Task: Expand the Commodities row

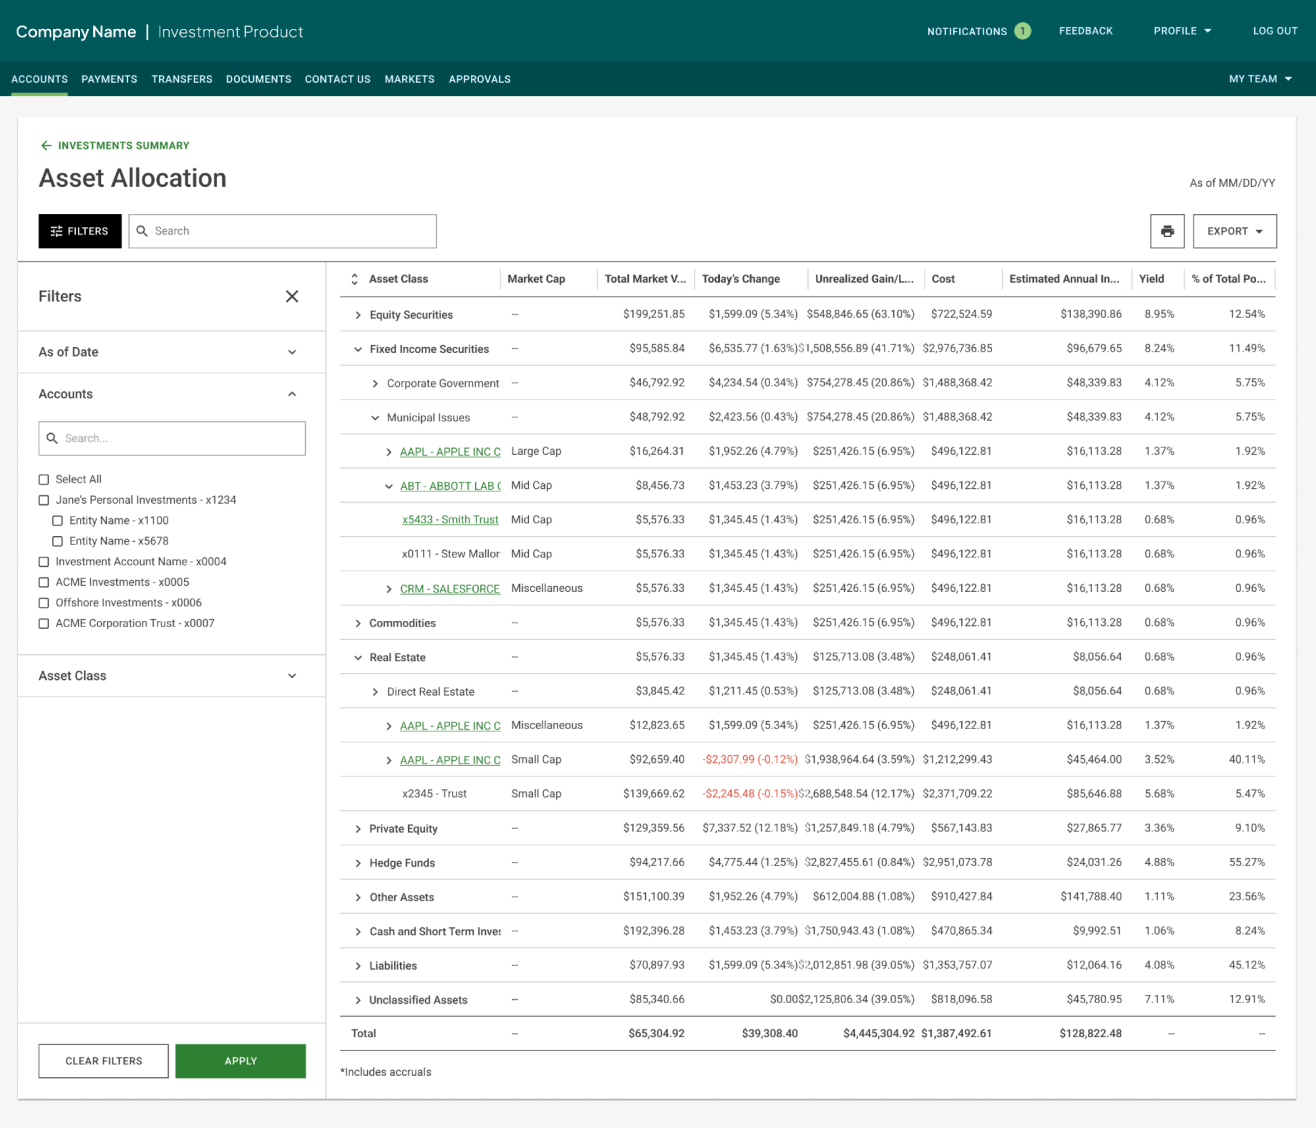Action: (x=358, y=623)
